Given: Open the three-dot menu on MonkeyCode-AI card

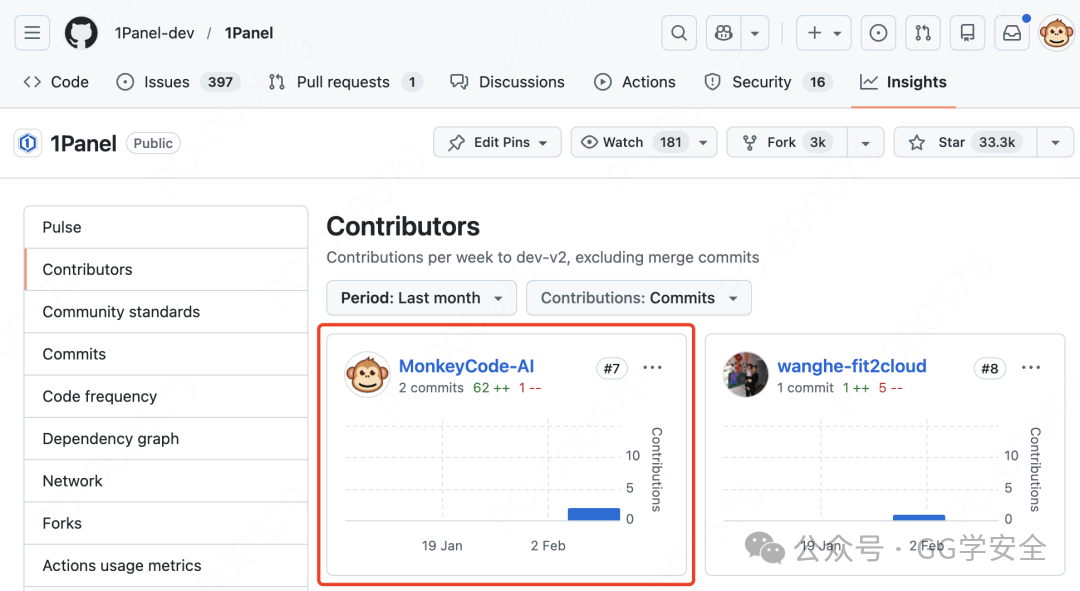Looking at the screenshot, I should (x=652, y=368).
